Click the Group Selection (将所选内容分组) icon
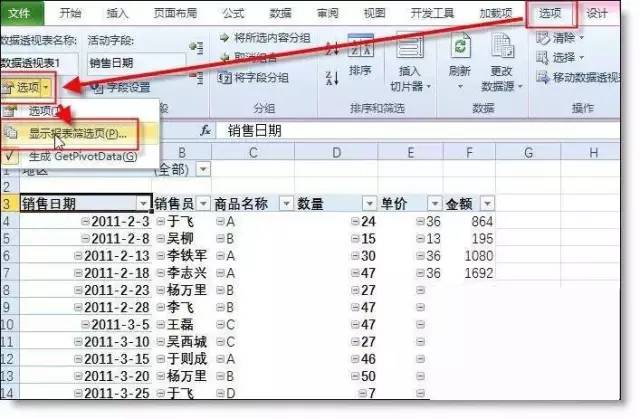 (224, 38)
